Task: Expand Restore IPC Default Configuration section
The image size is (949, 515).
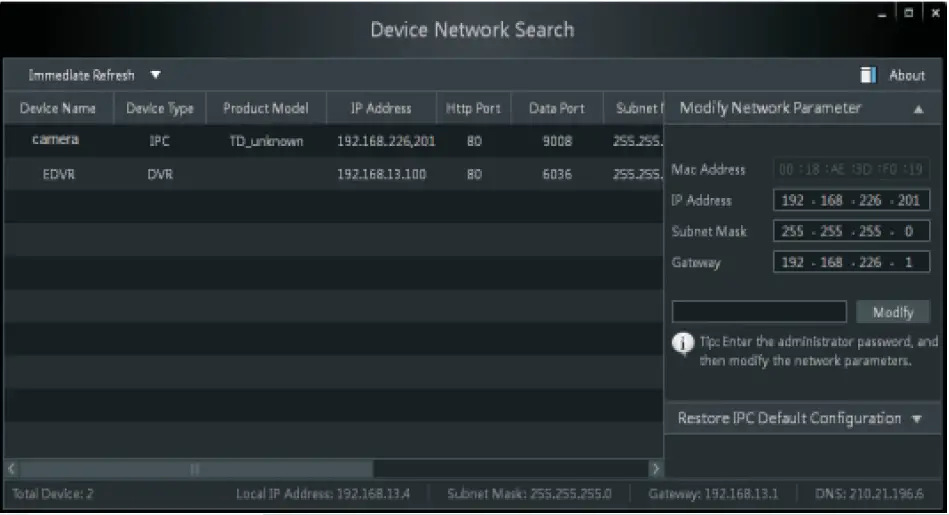Action: coord(917,419)
